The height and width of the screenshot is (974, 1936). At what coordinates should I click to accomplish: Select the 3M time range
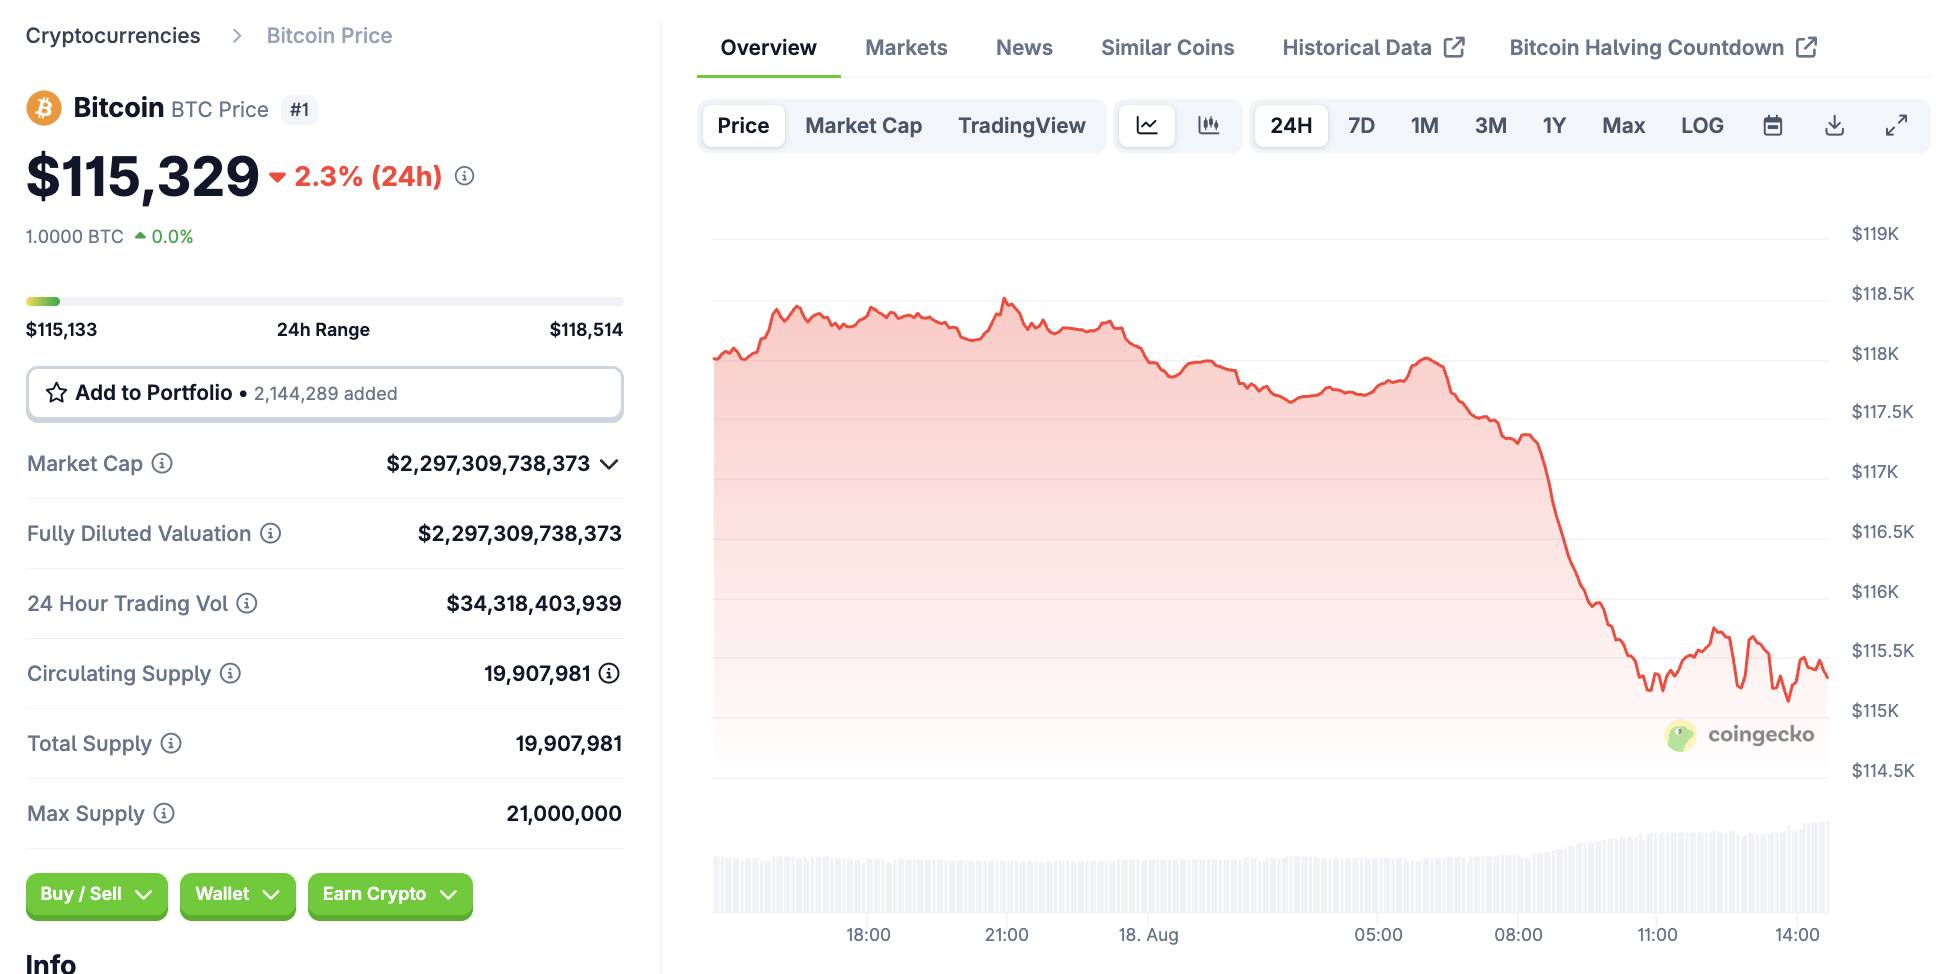coord(1490,125)
